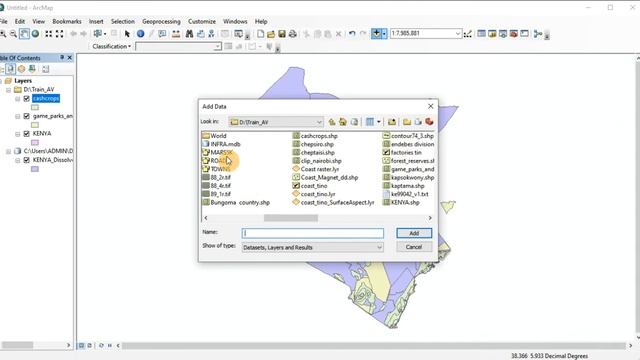640x360 pixels.
Task: Open the map scale dropdown
Action: (458, 33)
